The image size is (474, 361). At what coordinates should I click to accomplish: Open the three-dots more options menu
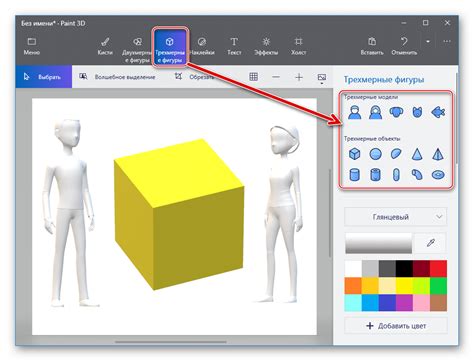click(x=447, y=41)
